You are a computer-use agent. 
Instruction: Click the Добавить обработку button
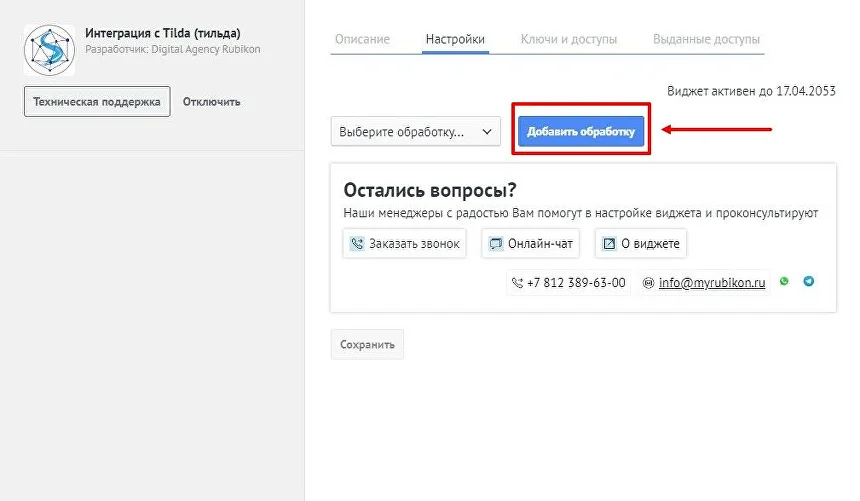point(581,131)
